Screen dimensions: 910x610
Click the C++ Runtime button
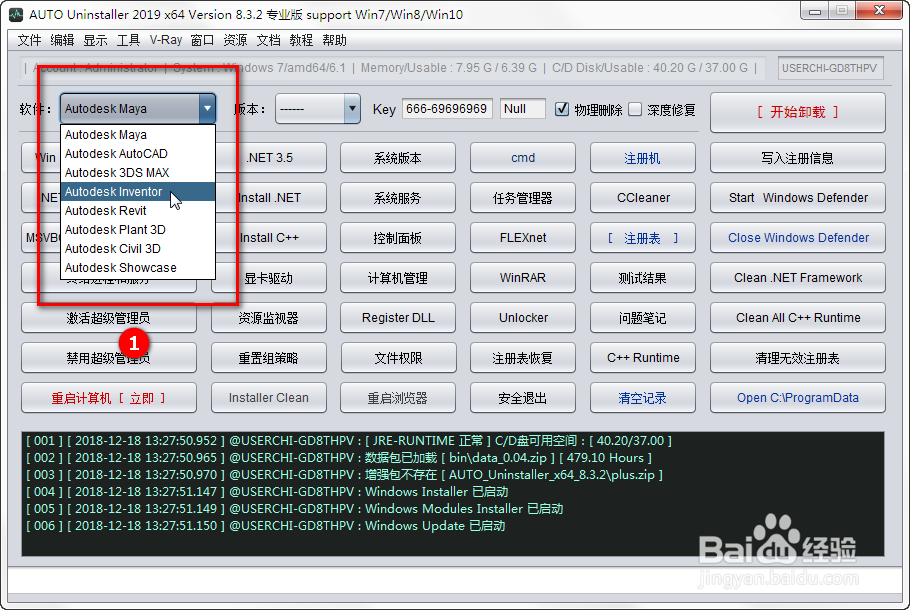point(642,358)
